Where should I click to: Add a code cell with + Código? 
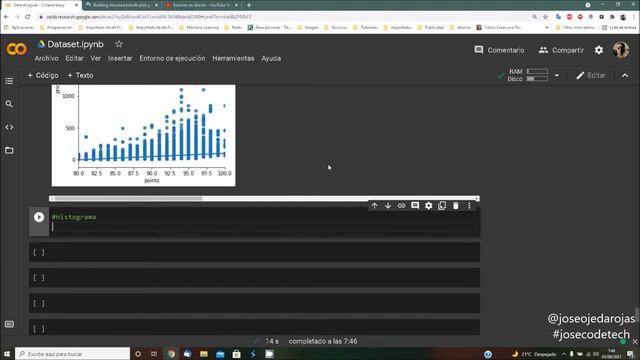(43, 76)
